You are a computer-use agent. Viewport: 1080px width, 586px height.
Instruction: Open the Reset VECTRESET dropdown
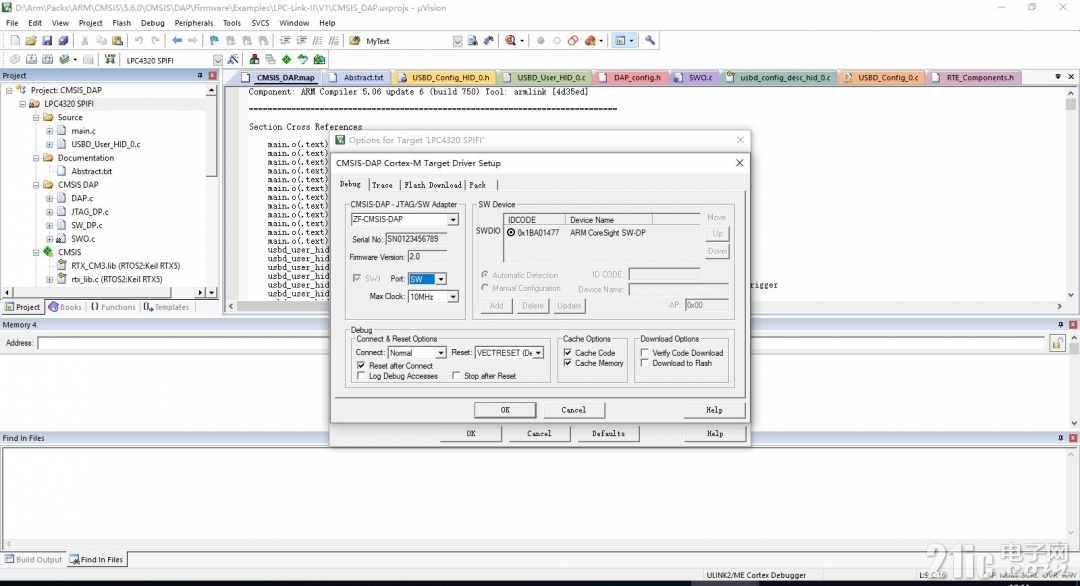538,353
